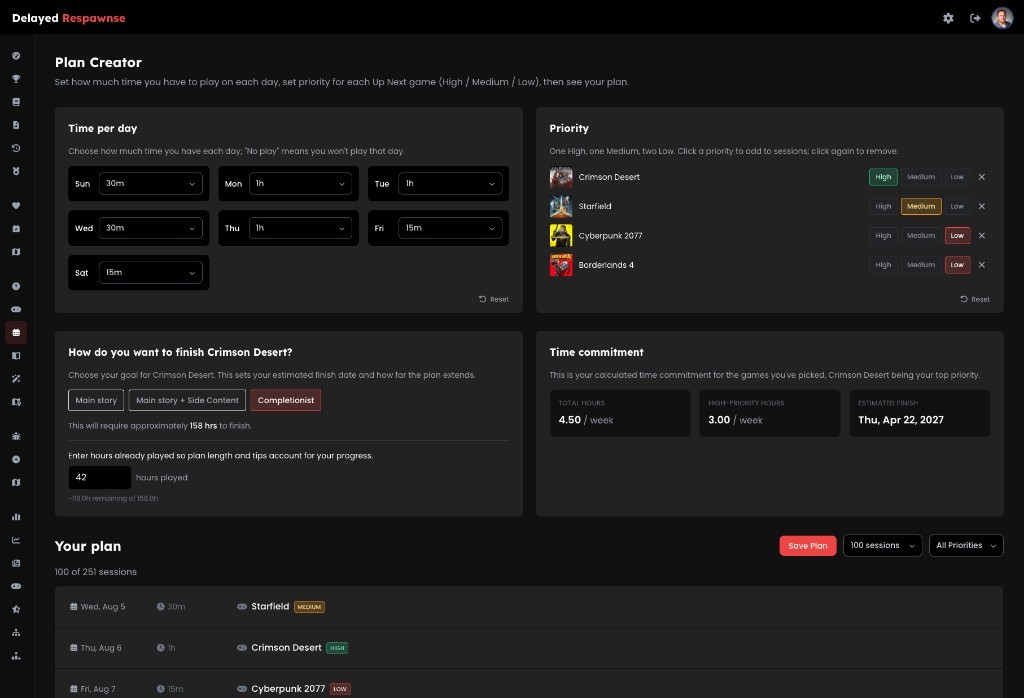
Task: Expand the 100 sessions dropdown
Action: (882, 545)
